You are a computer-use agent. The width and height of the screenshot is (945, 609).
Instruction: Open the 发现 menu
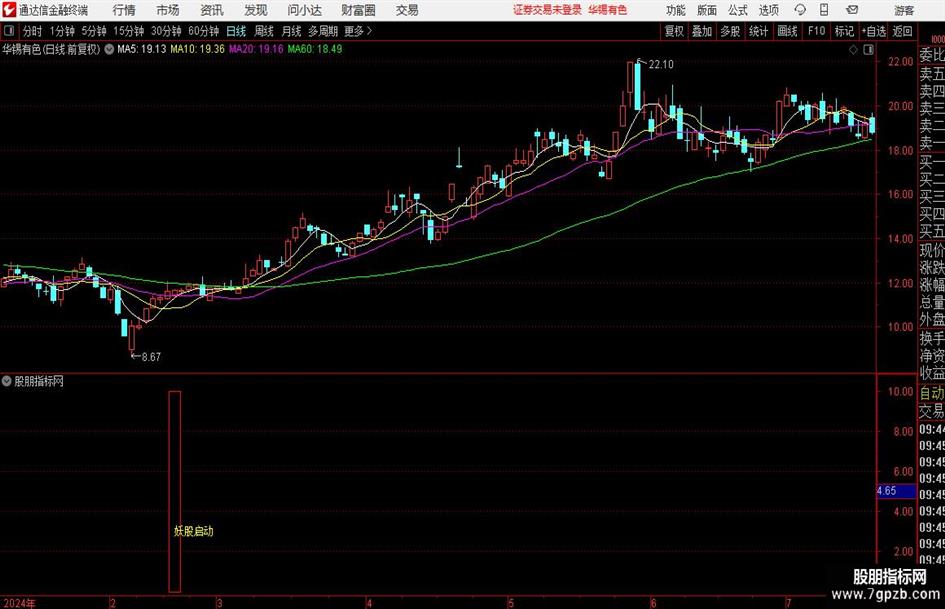coord(256,10)
